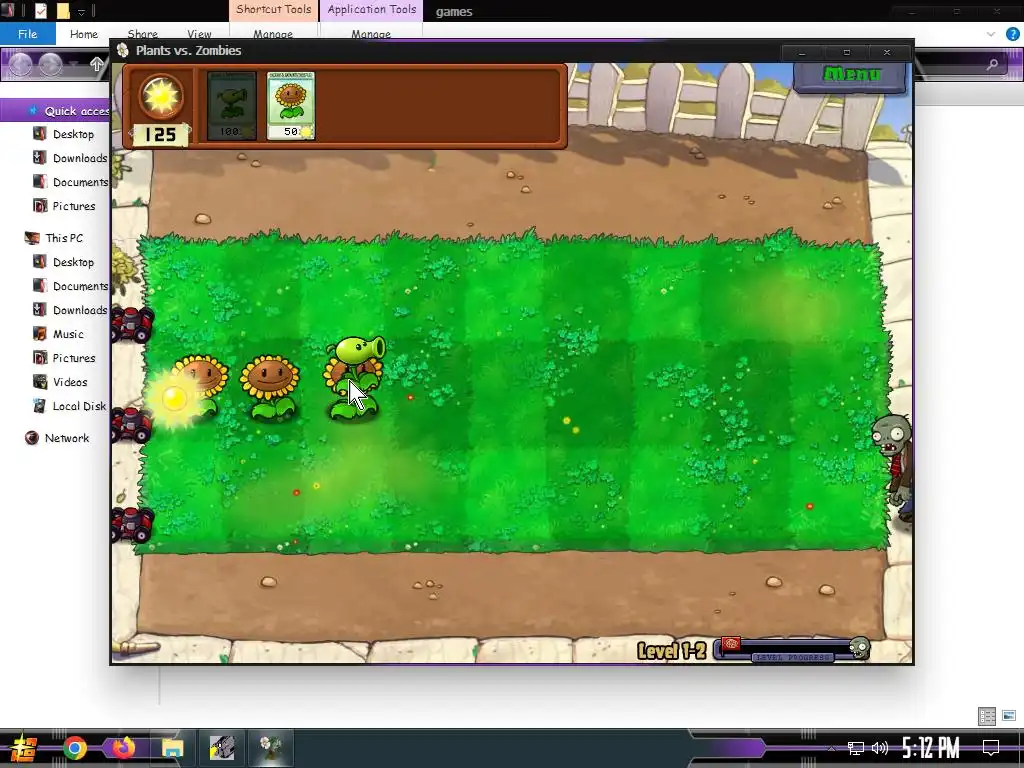Viewport: 1024px width, 768px height.
Task: Click the 5:12 PM clock
Action: [931, 748]
